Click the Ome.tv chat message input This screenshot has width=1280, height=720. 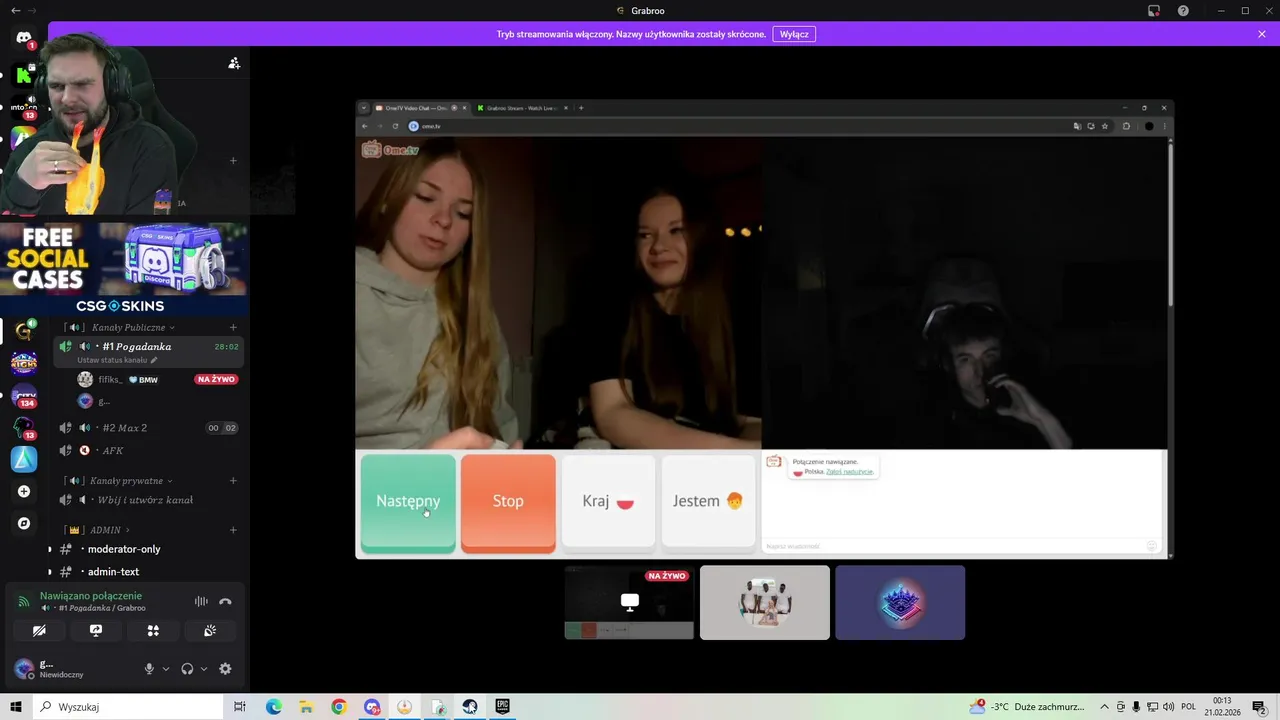[x=955, y=546]
